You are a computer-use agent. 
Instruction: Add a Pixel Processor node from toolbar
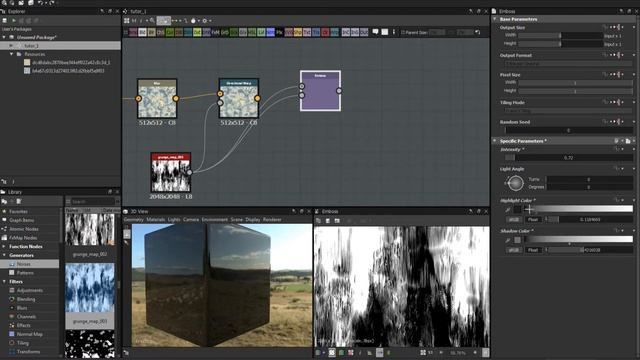[x=279, y=32]
